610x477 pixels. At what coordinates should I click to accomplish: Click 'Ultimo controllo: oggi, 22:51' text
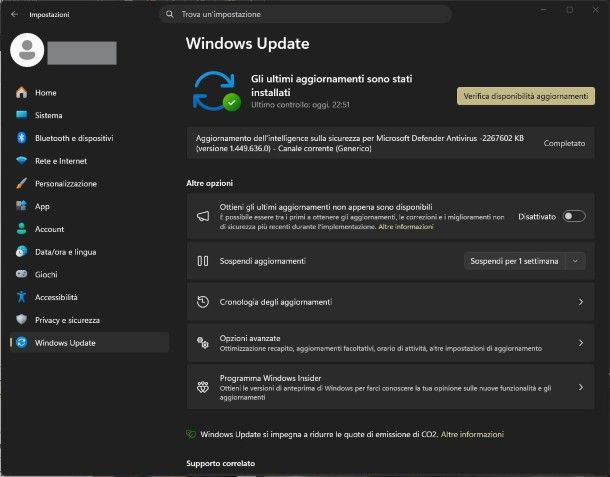click(x=300, y=105)
